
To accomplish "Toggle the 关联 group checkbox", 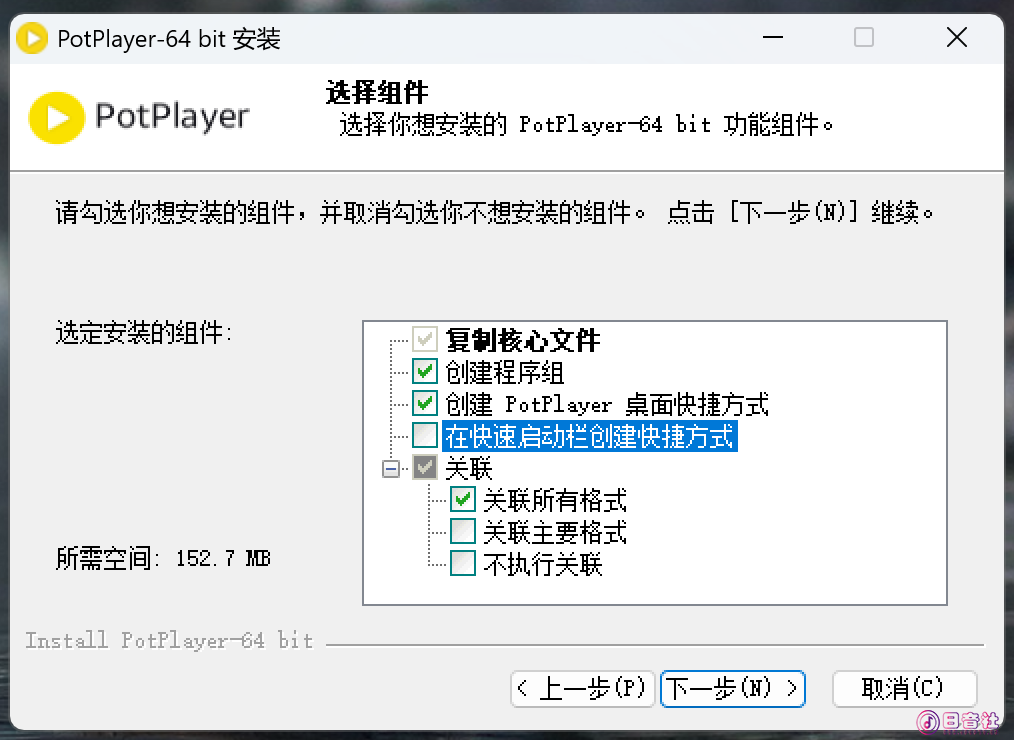I will (x=424, y=467).
